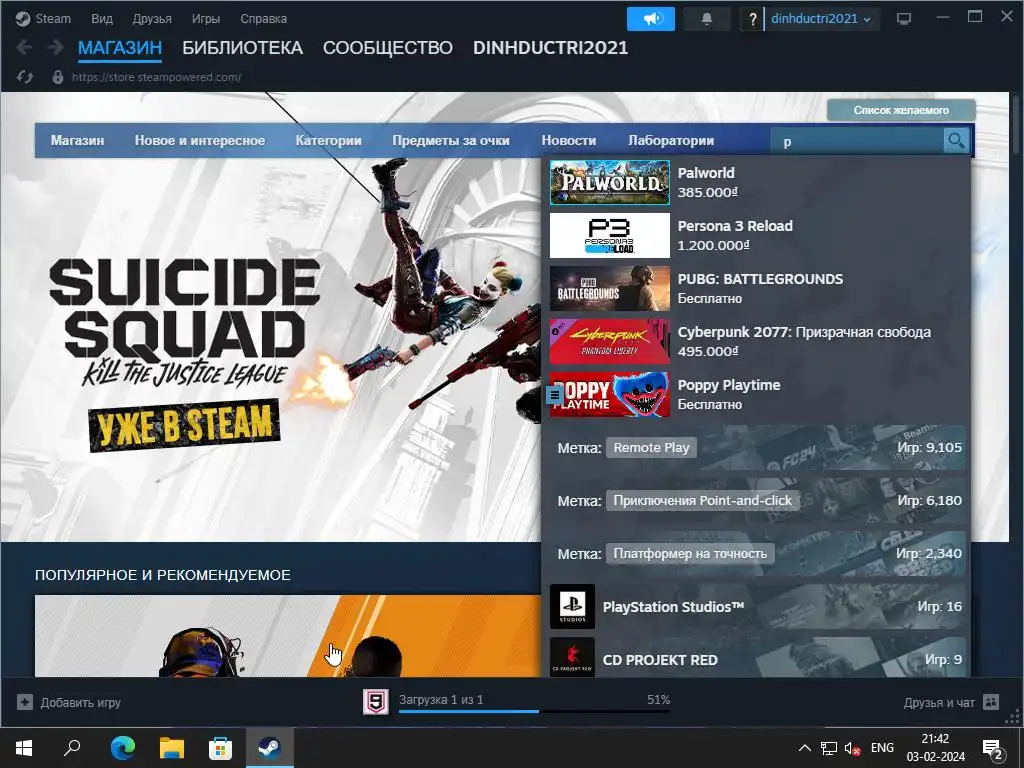Open the Лаборатории link

pos(671,140)
